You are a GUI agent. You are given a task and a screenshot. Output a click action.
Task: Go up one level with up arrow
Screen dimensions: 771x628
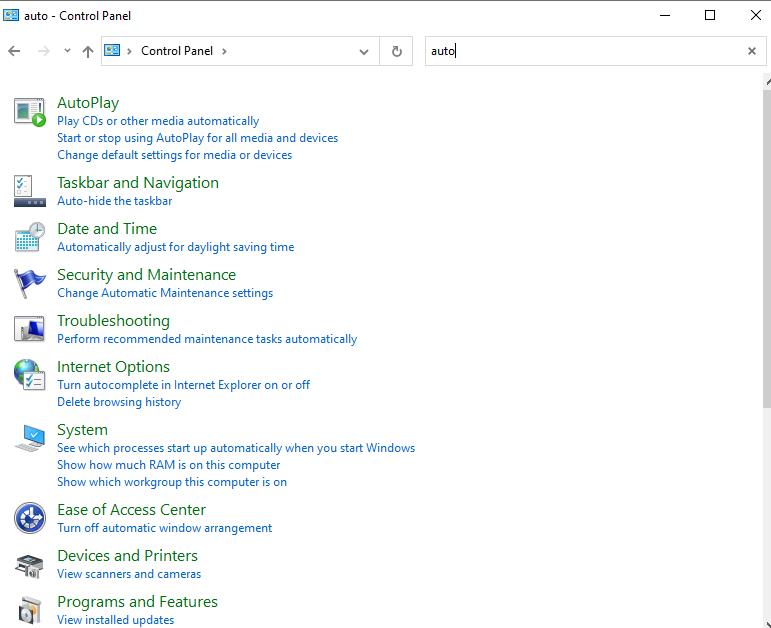(88, 51)
